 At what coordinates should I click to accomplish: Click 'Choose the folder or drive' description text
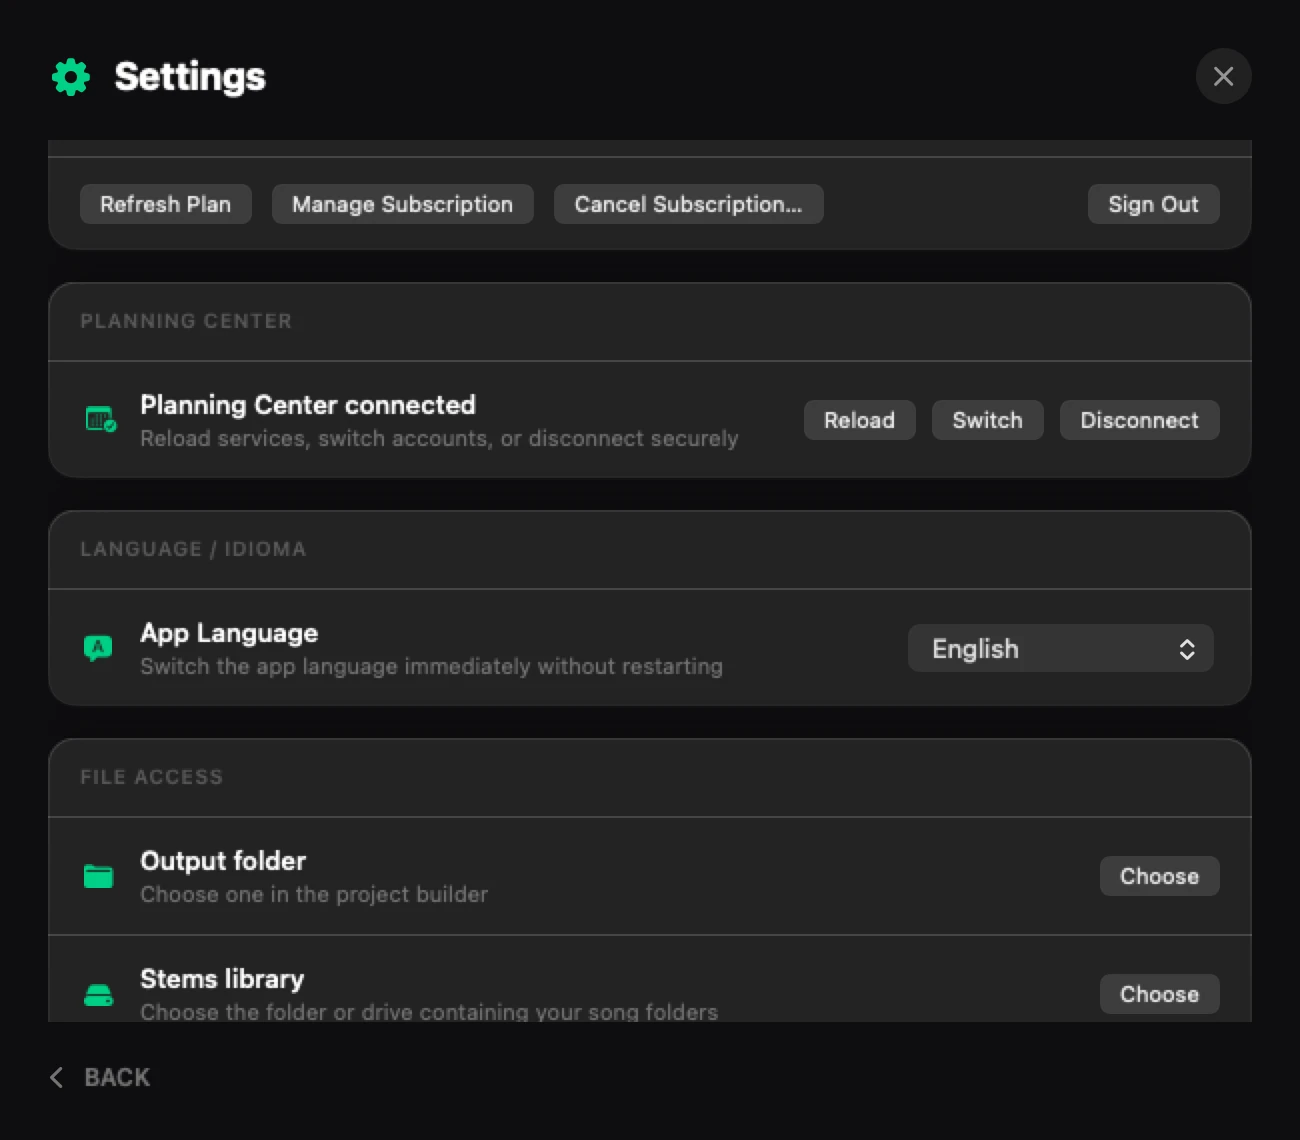[x=429, y=1011]
